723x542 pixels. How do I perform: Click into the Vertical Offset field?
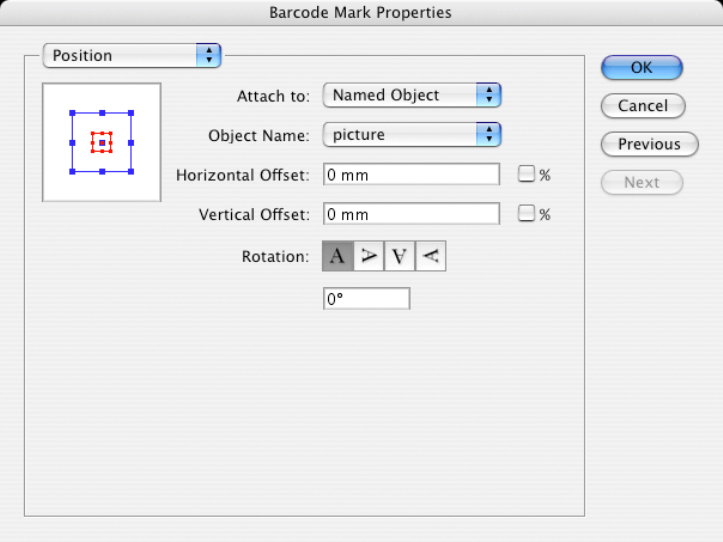[411, 214]
